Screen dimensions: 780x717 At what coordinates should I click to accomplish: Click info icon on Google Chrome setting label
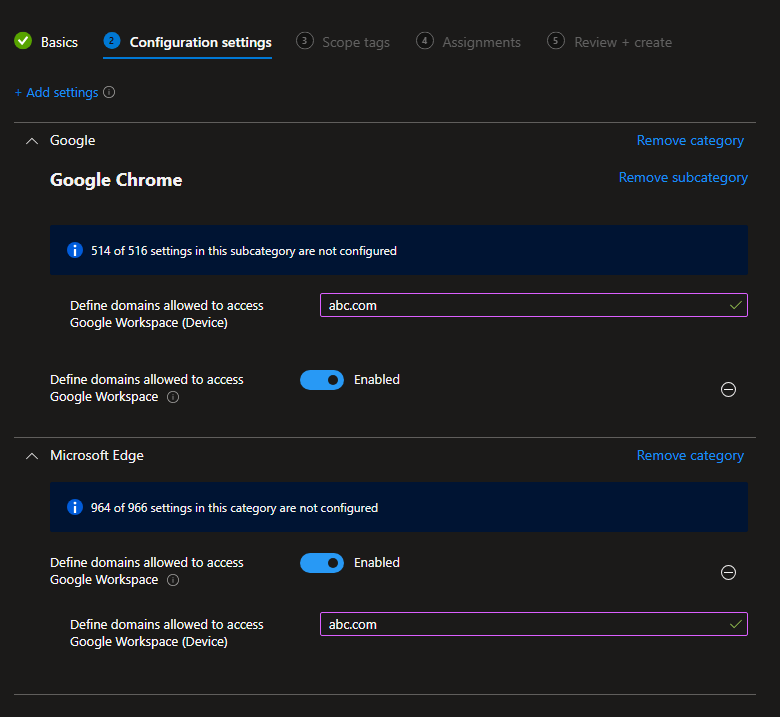click(173, 397)
